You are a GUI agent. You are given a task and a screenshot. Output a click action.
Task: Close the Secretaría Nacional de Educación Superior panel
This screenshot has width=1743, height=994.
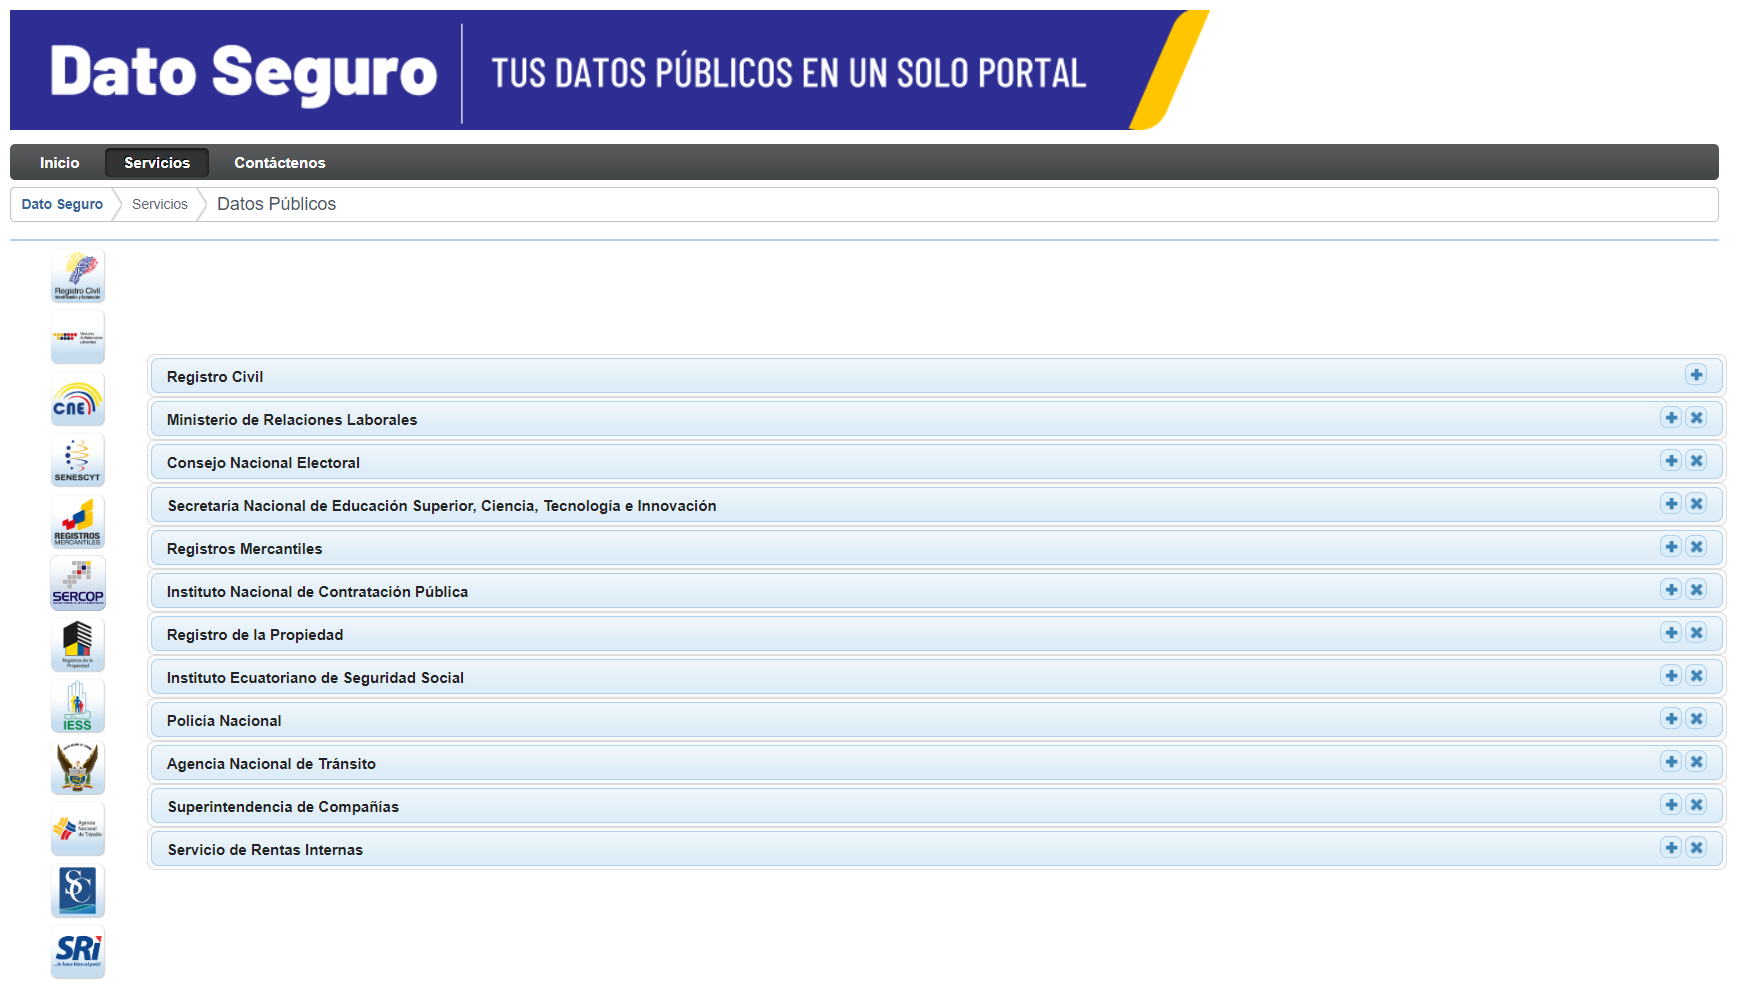(1696, 504)
